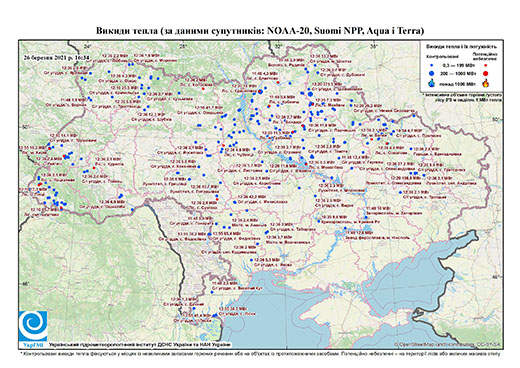Select the small blue dot legend symbol
Image resolution: width=520 pixels, height=368 pixels.
tap(432, 65)
